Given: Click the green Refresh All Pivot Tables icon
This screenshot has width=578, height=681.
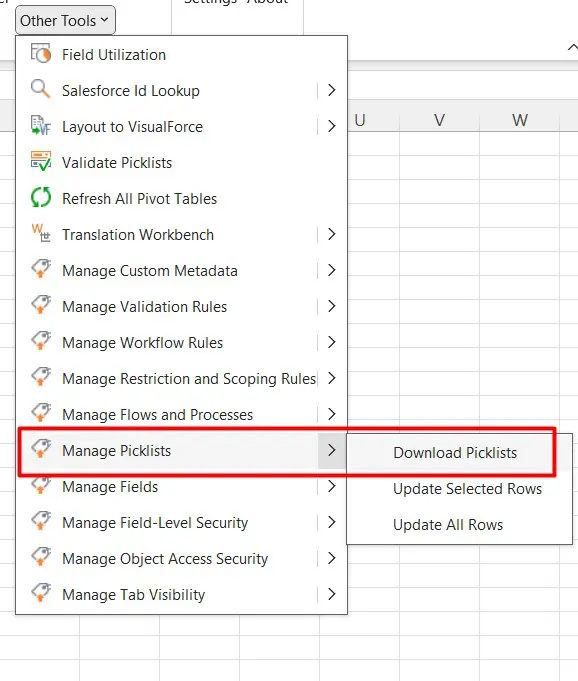Looking at the screenshot, I should coord(41,198).
